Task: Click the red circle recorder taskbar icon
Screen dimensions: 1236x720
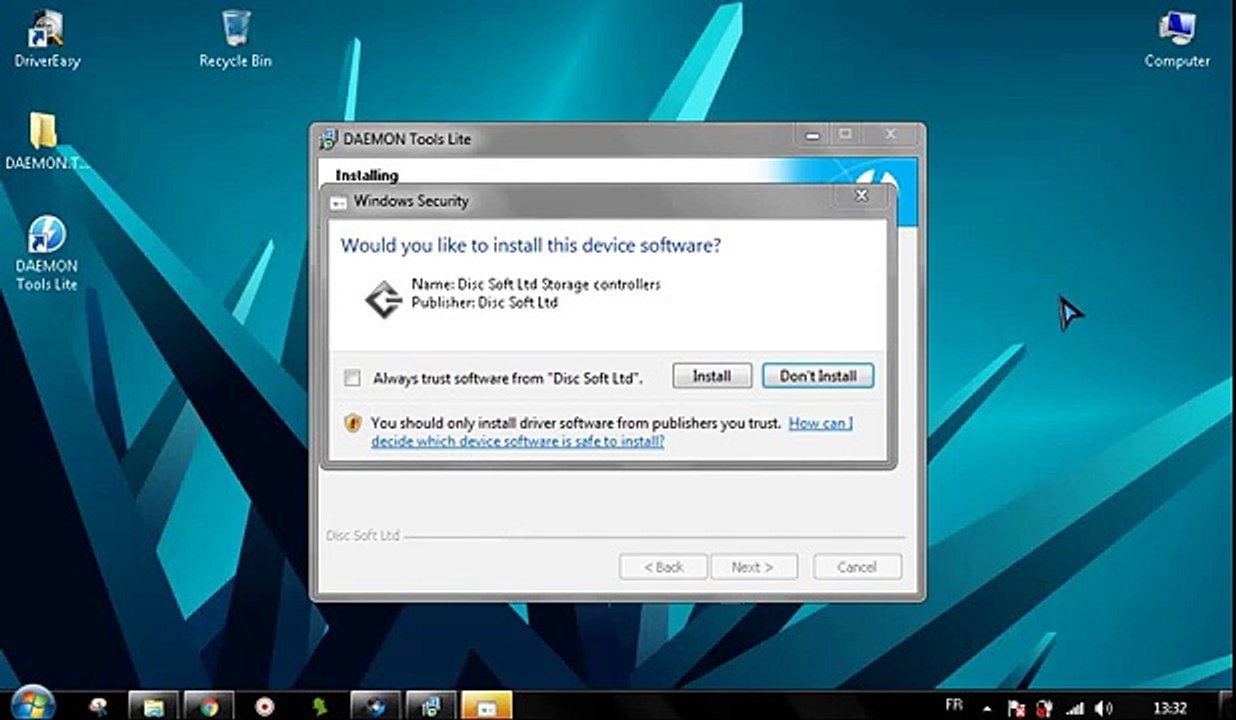Action: 264,706
